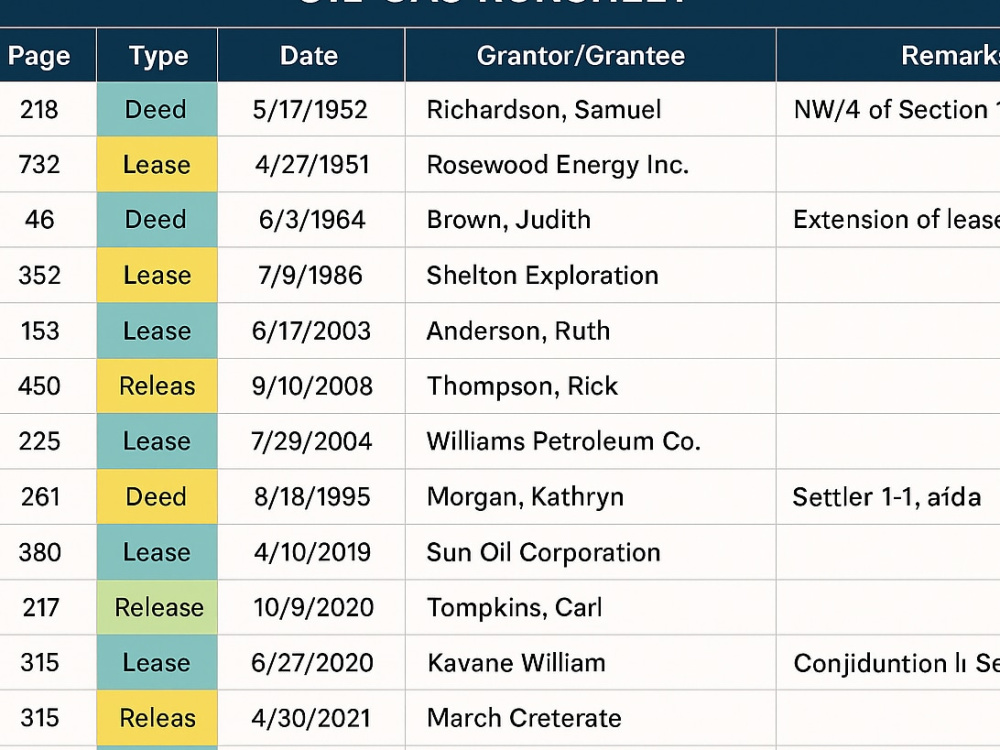Click the Date column header

click(x=311, y=55)
